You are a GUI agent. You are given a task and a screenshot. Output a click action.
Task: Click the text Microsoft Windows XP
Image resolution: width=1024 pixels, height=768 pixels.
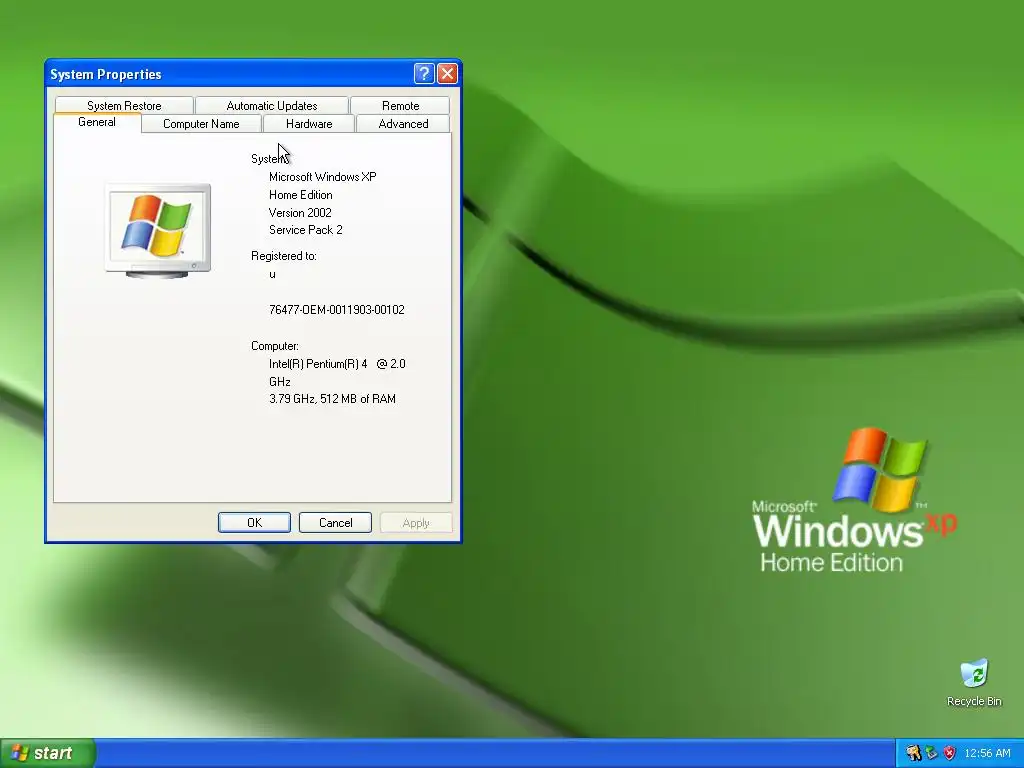point(323,177)
